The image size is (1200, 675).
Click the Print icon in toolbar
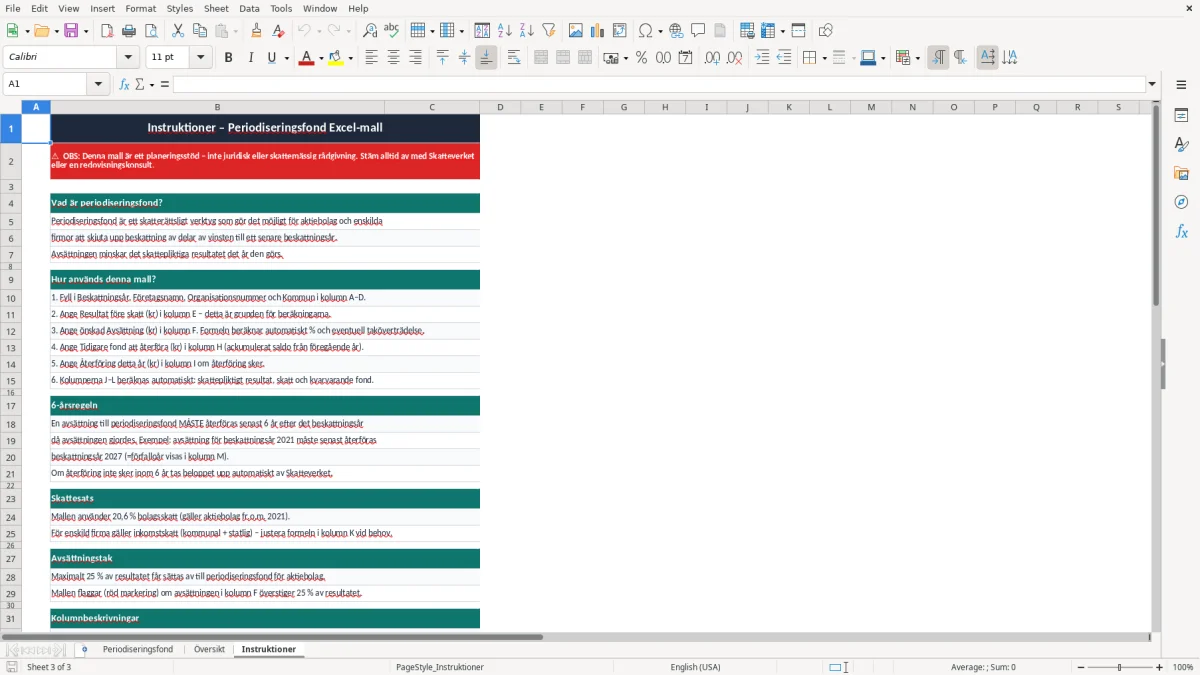pyautogui.click(x=129, y=31)
